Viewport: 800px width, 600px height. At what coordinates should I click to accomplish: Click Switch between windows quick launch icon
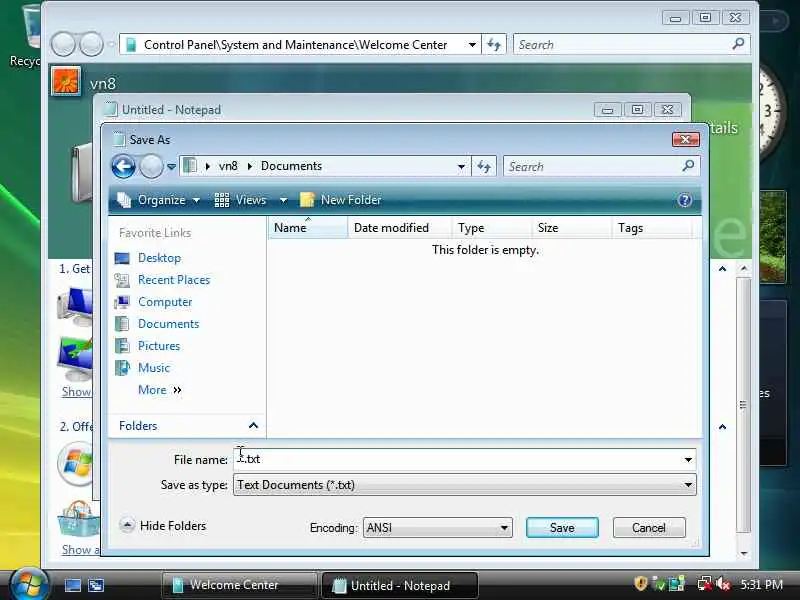[96, 585]
